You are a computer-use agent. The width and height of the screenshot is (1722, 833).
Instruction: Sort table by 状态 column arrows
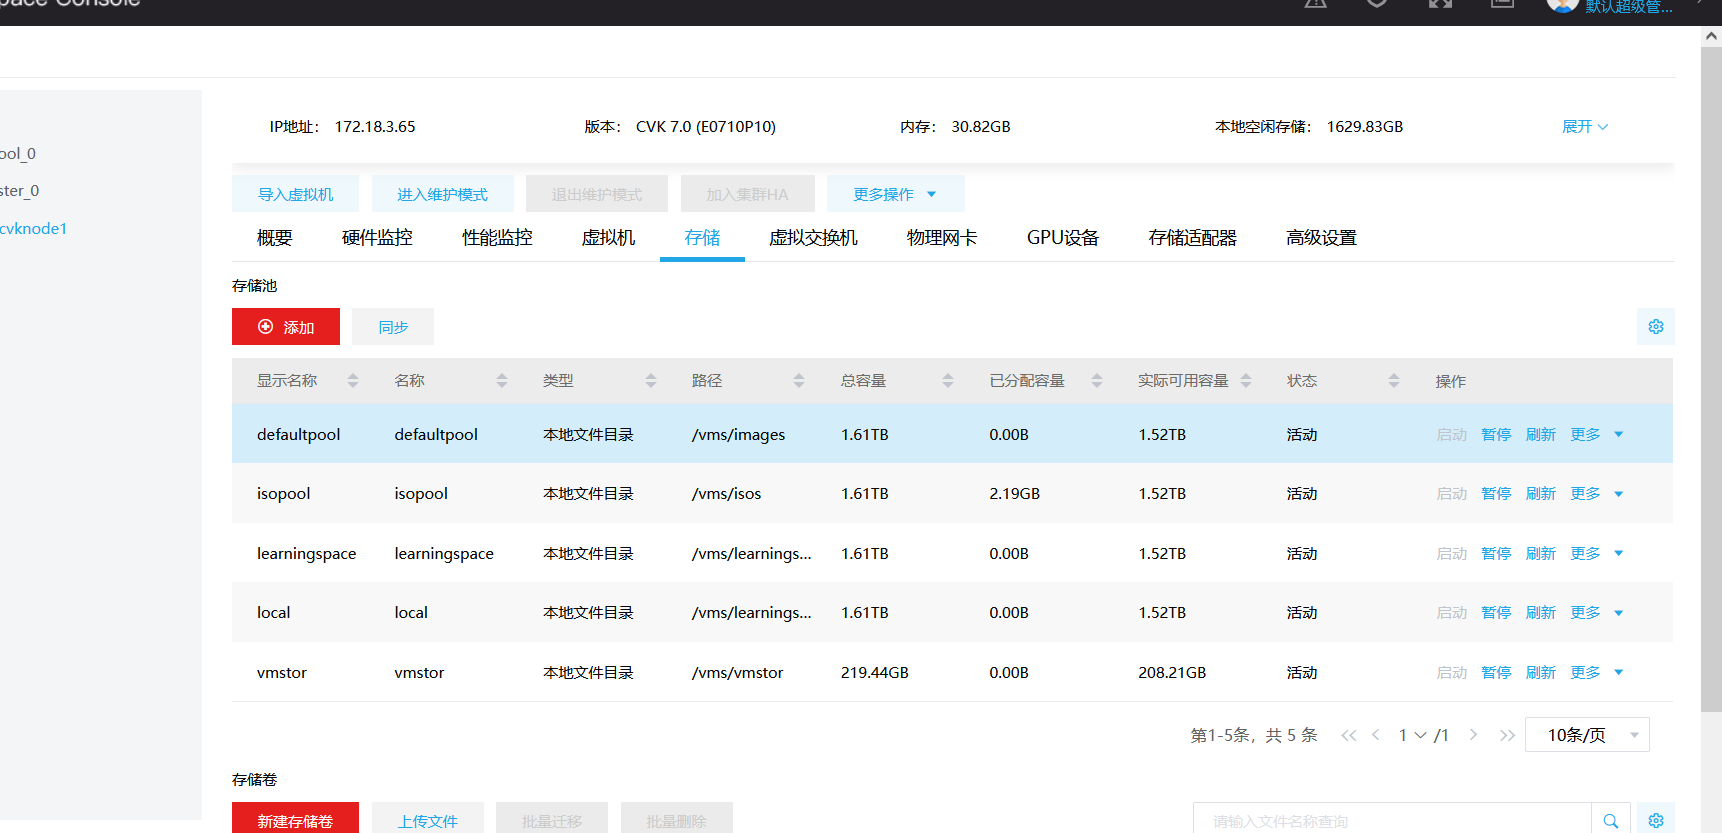tap(1393, 381)
